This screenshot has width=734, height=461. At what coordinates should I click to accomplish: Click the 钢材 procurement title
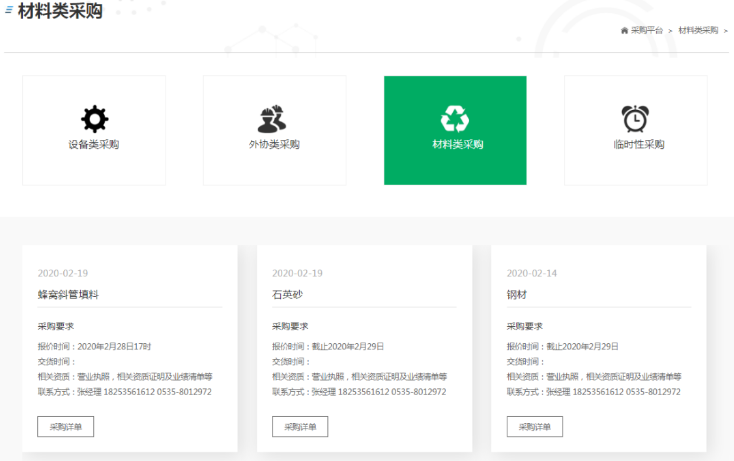tap(517, 295)
